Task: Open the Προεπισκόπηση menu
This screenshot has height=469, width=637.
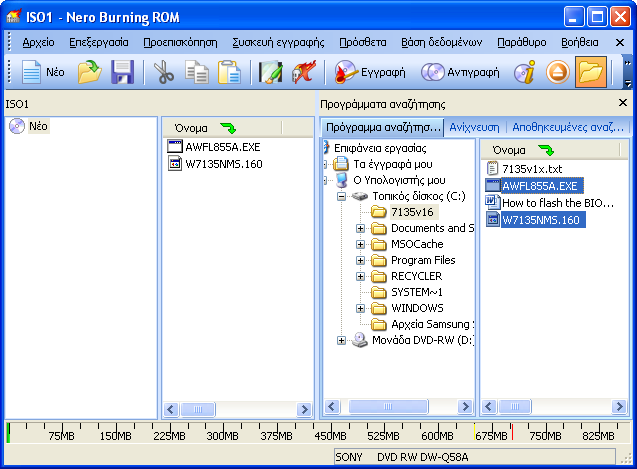Action: coord(180,42)
